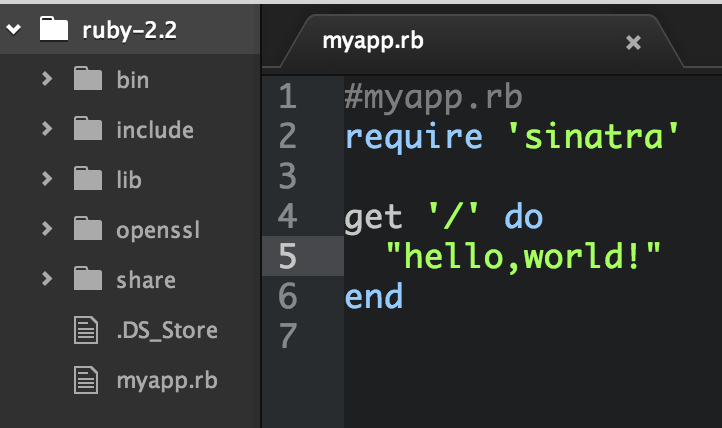Select line number 5 in the gutter

coord(288,256)
